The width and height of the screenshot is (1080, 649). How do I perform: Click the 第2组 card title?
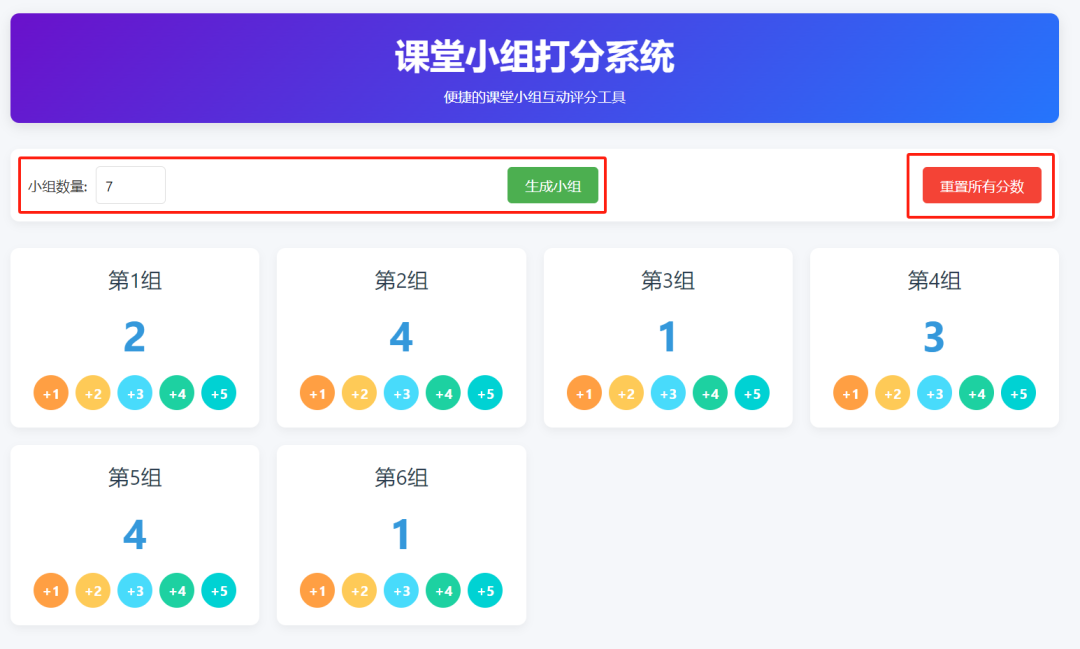click(x=400, y=281)
